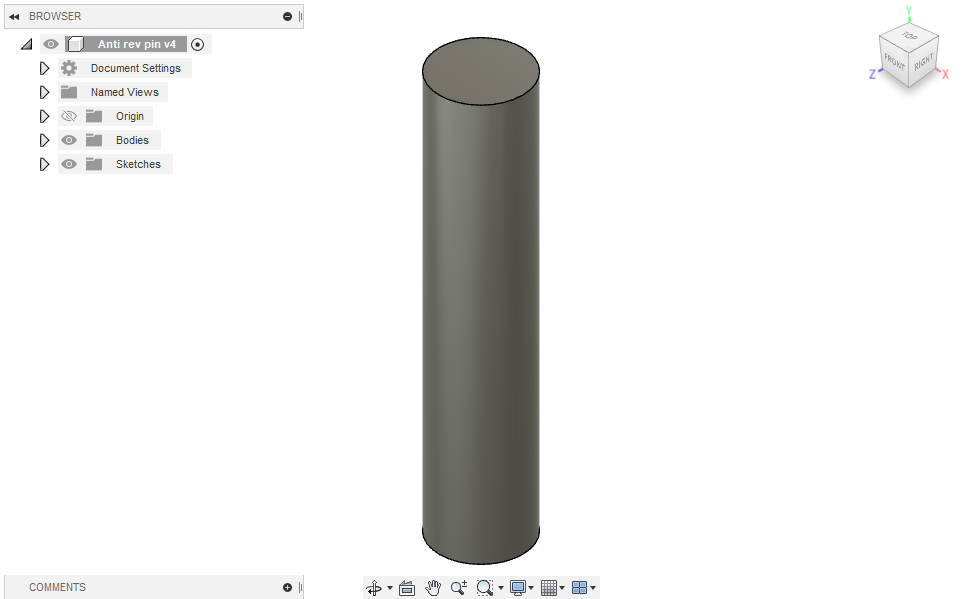The image size is (962, 599).
Task: Select the Pan tool
Action: (x=433, y=588)
